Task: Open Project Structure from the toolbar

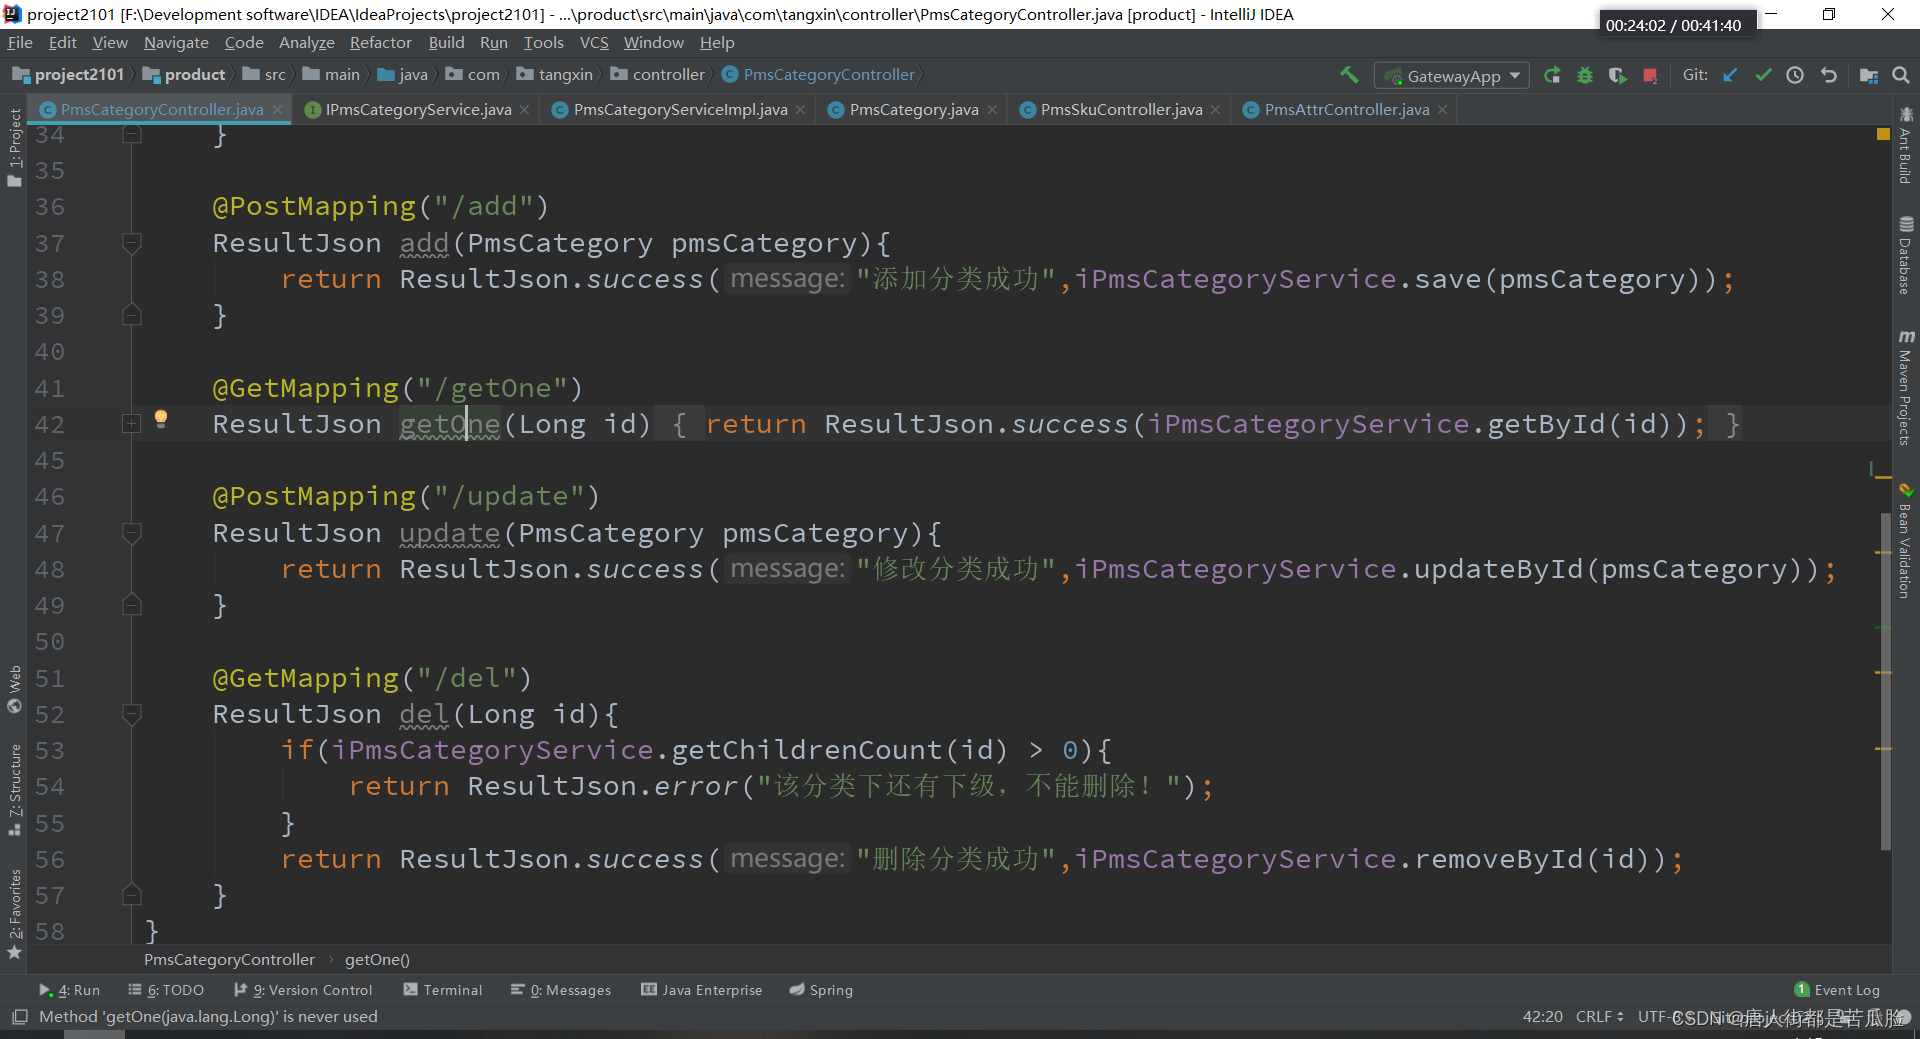Action: pos(1868,75)
